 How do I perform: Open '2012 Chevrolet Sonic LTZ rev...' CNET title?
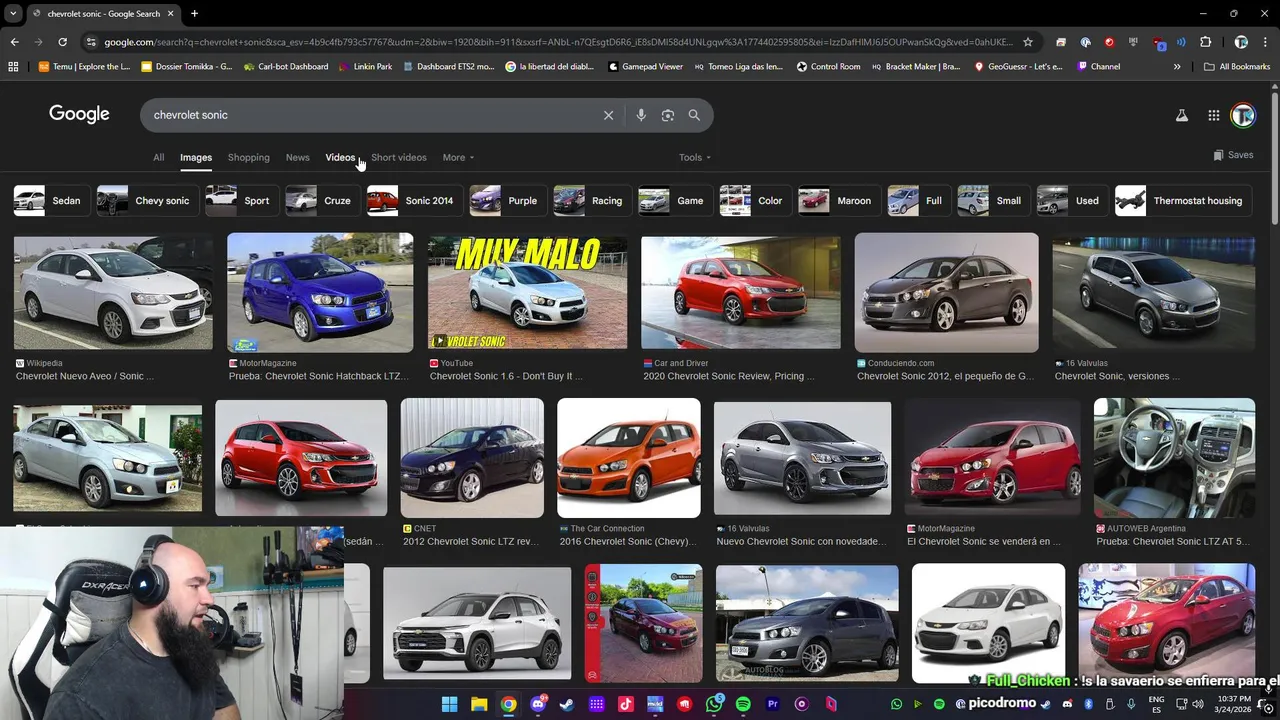[471, 541]
